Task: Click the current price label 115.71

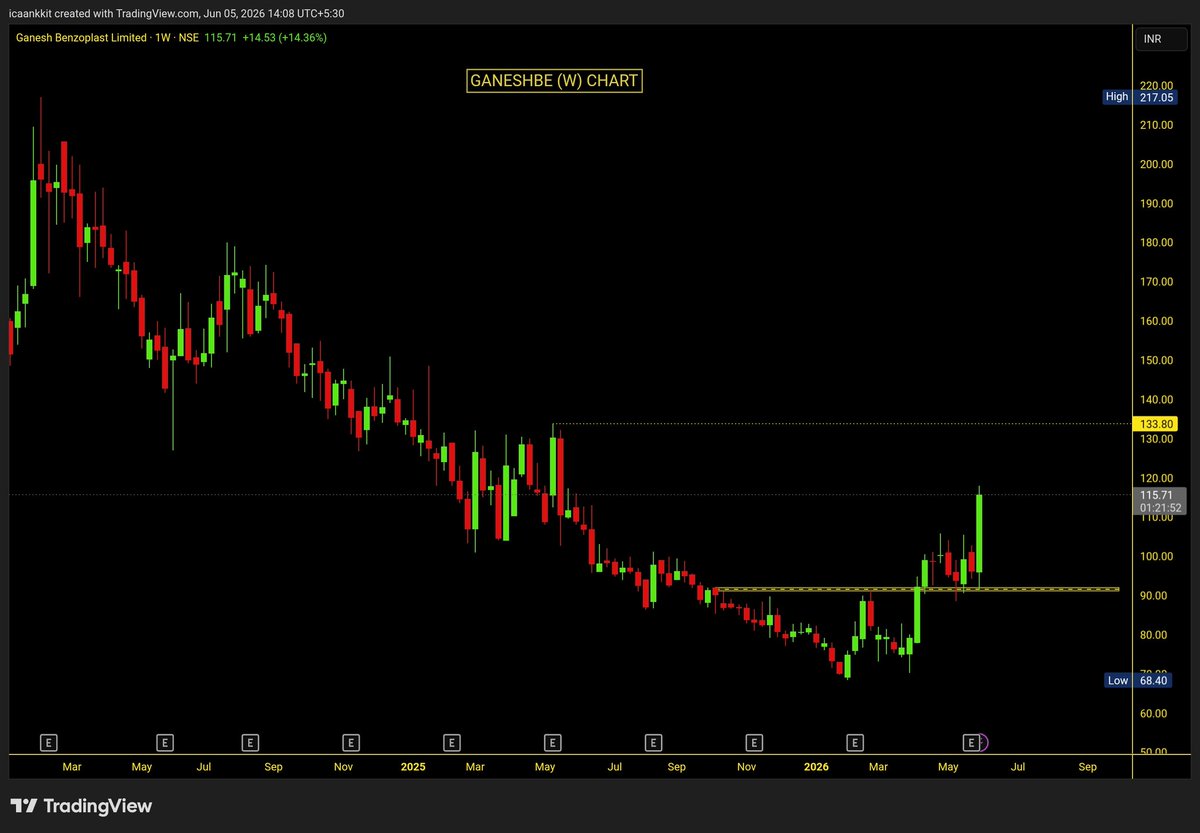Action: pyautogui.click(x=1156, y=495)
